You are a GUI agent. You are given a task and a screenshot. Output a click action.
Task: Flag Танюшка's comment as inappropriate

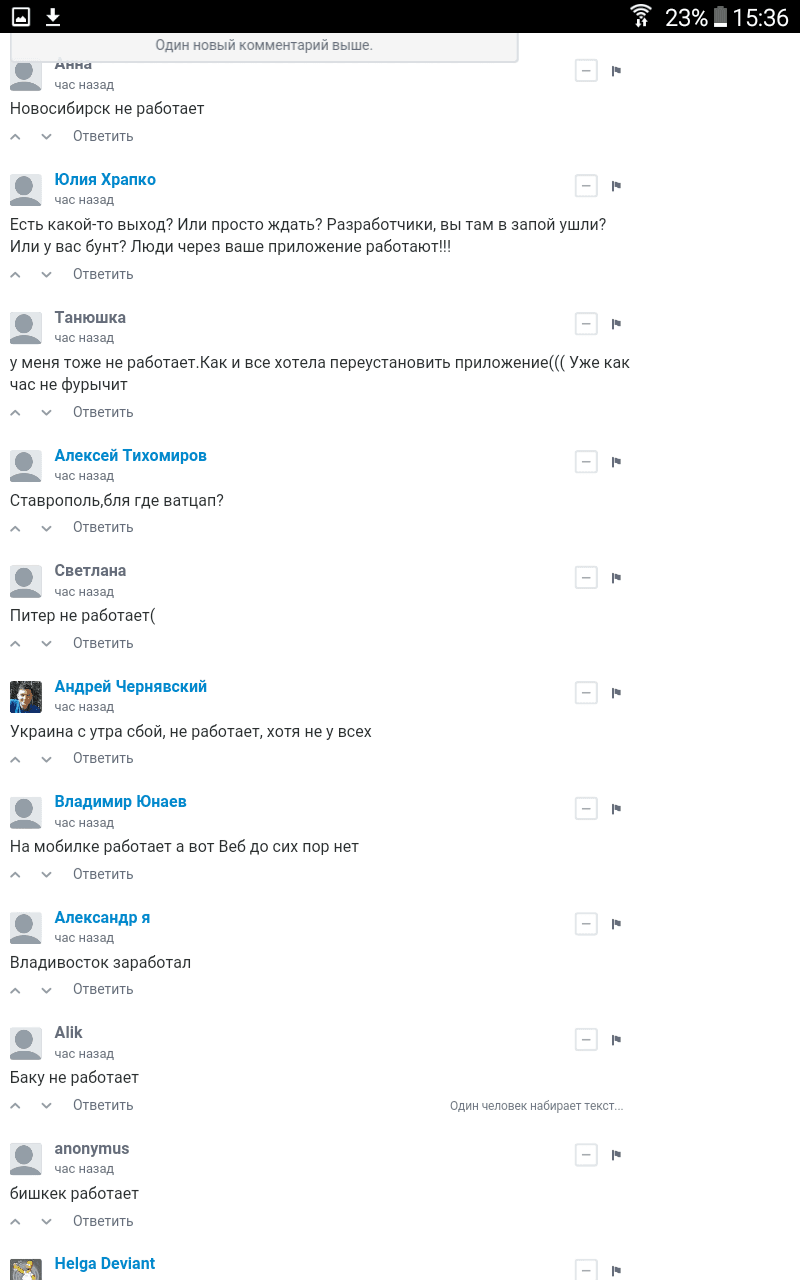click(x=616, y=324)
